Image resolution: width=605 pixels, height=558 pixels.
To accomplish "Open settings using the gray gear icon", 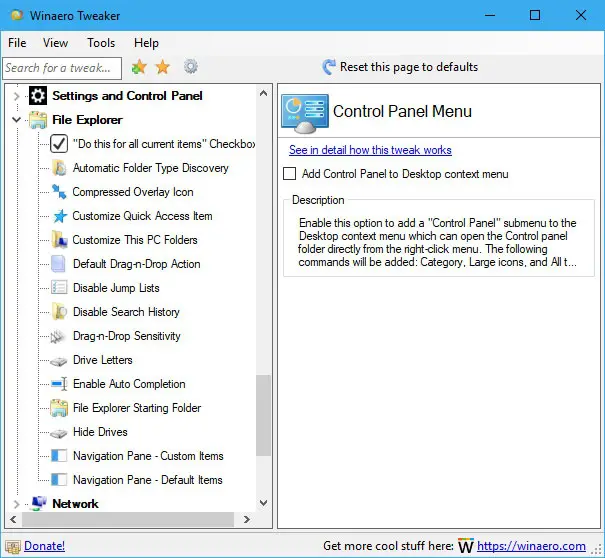I will [x=191, y=66].
